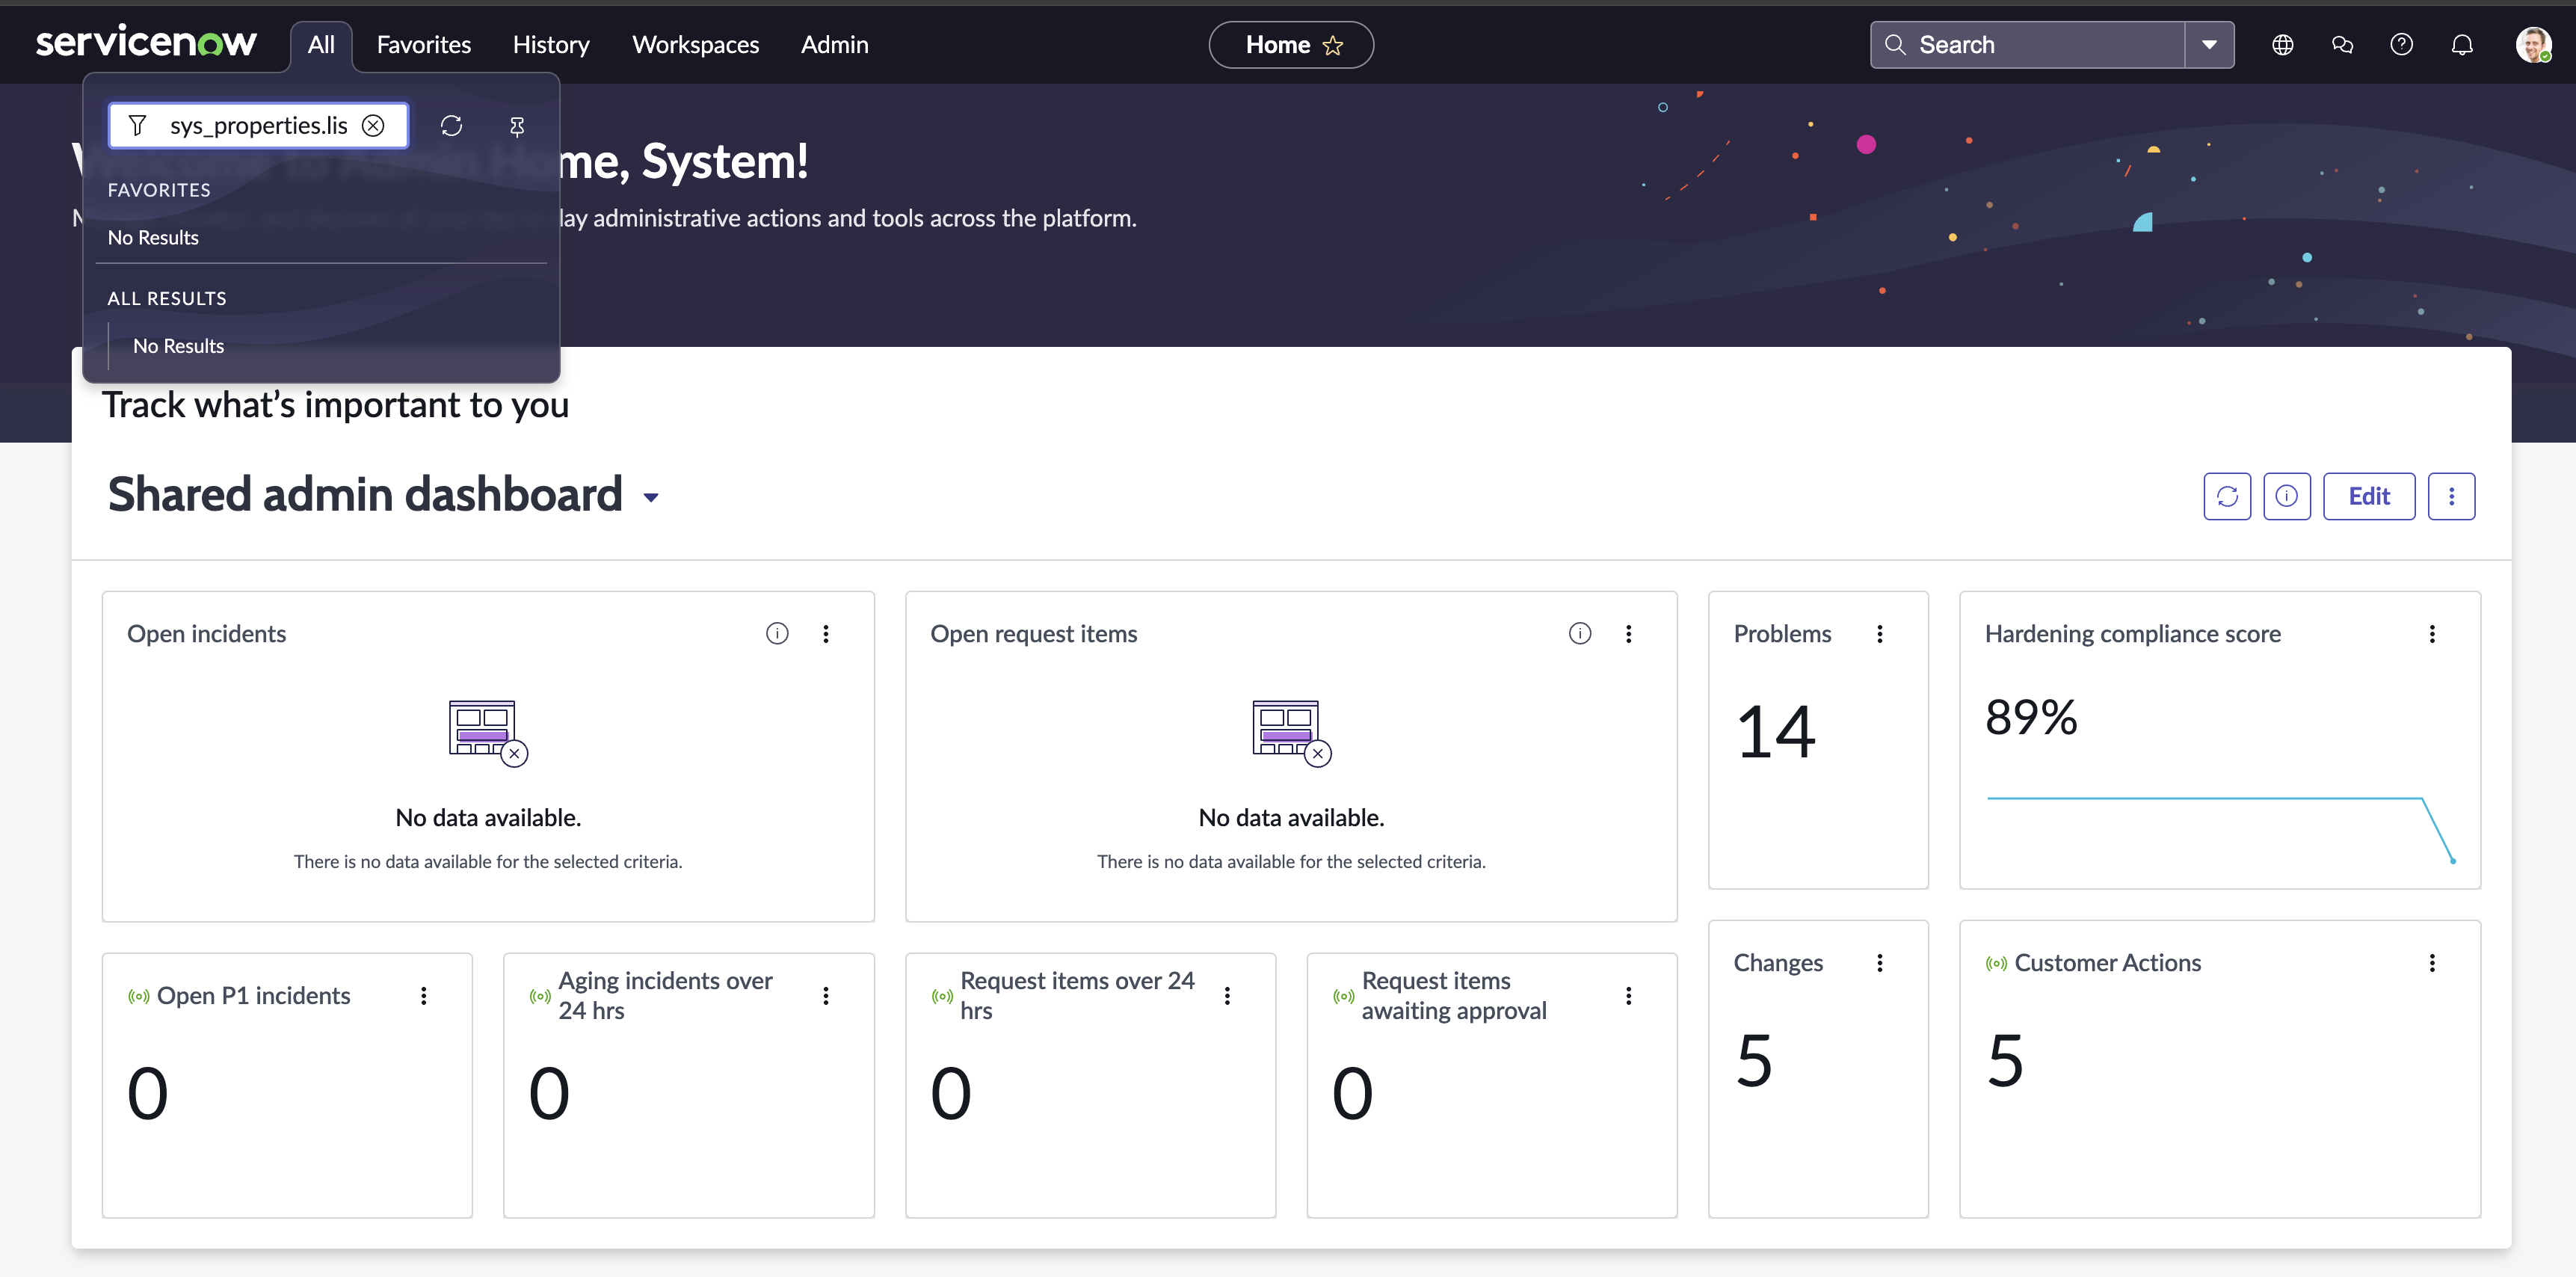
Task: Clear the sys_properties filter text
Action: (x=373, y=125)
